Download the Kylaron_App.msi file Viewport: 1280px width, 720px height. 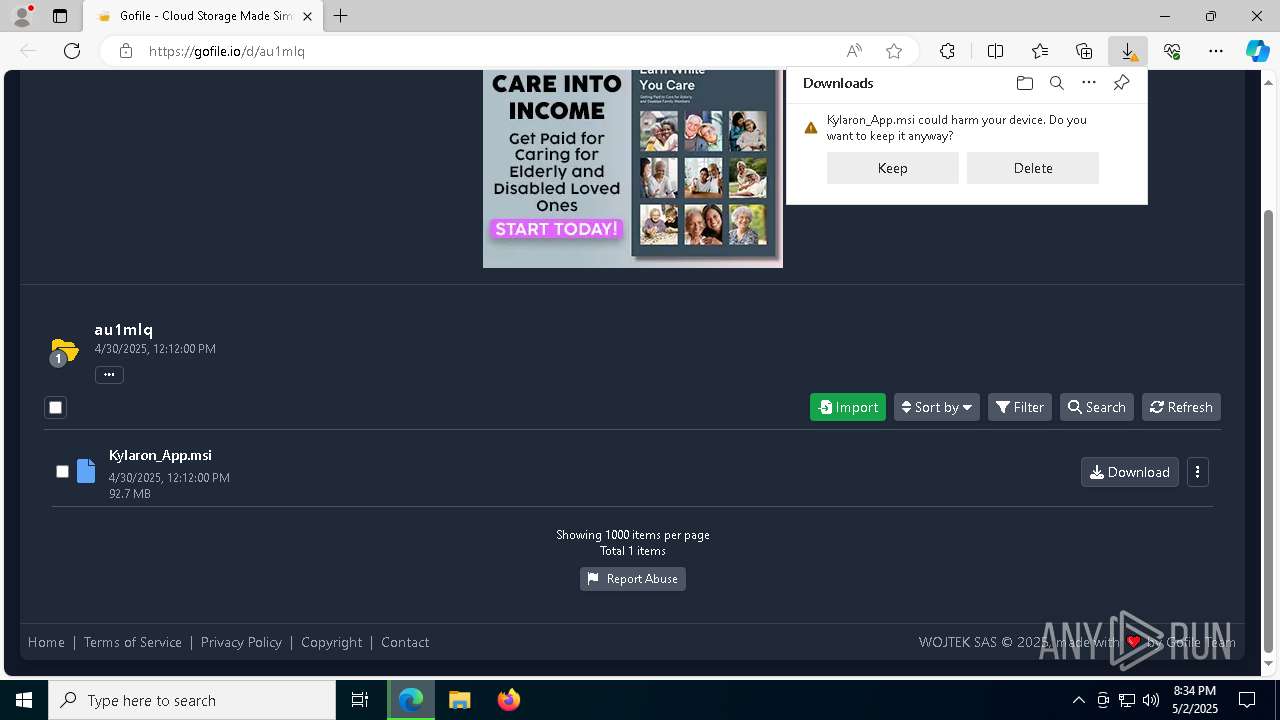[x=1130, y=472]
